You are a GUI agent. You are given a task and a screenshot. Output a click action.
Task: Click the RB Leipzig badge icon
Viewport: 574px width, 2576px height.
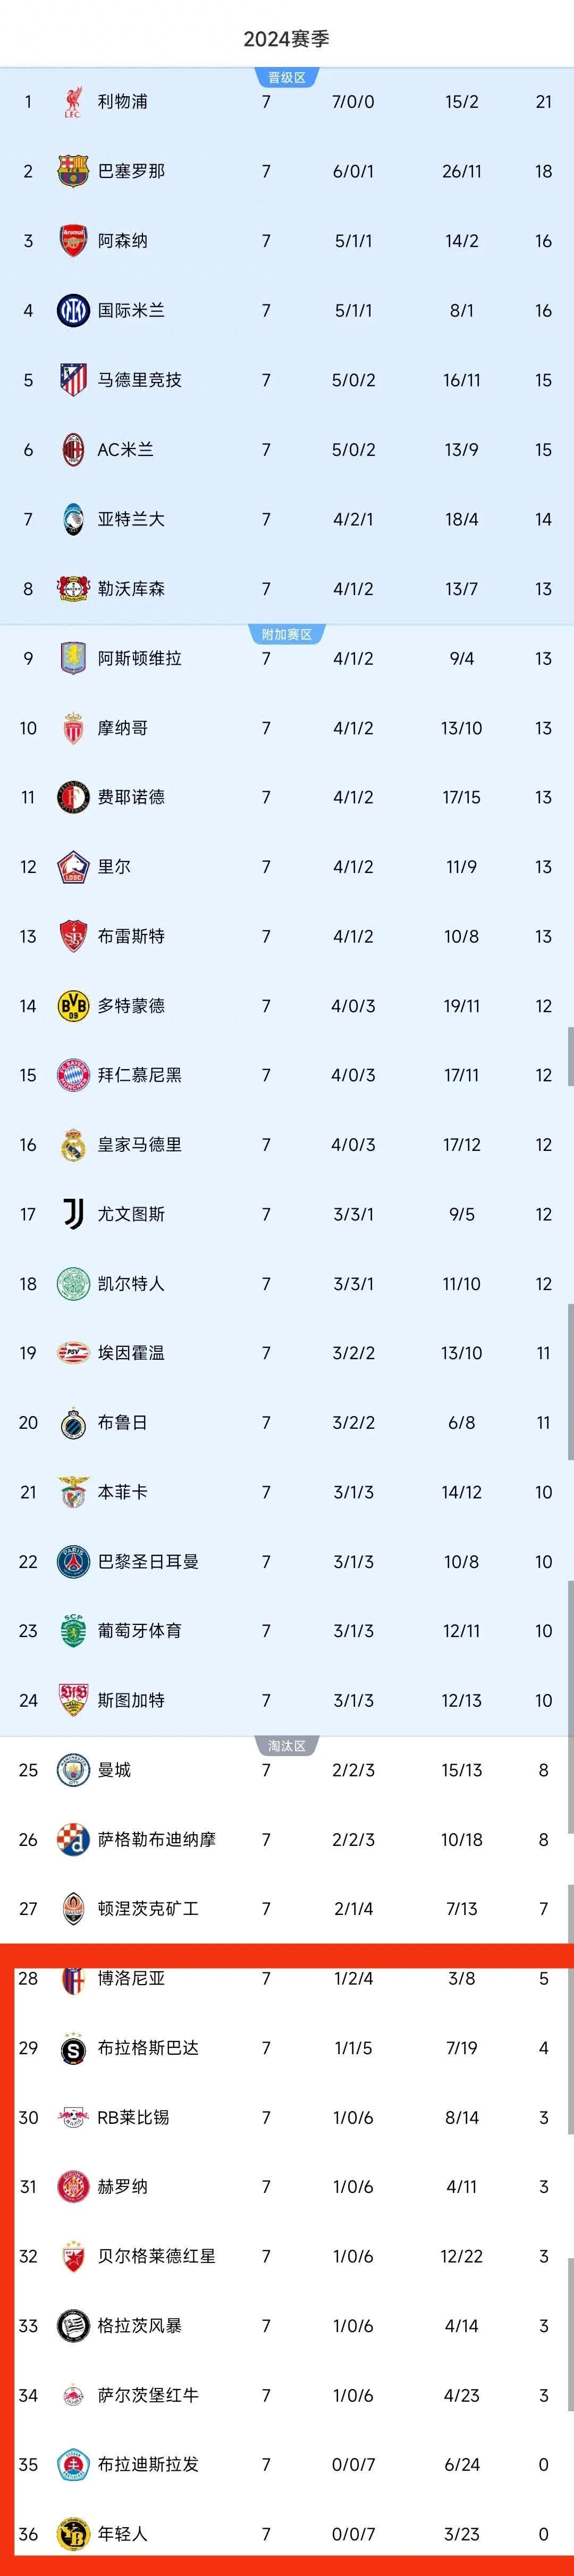pos(73,2117)
